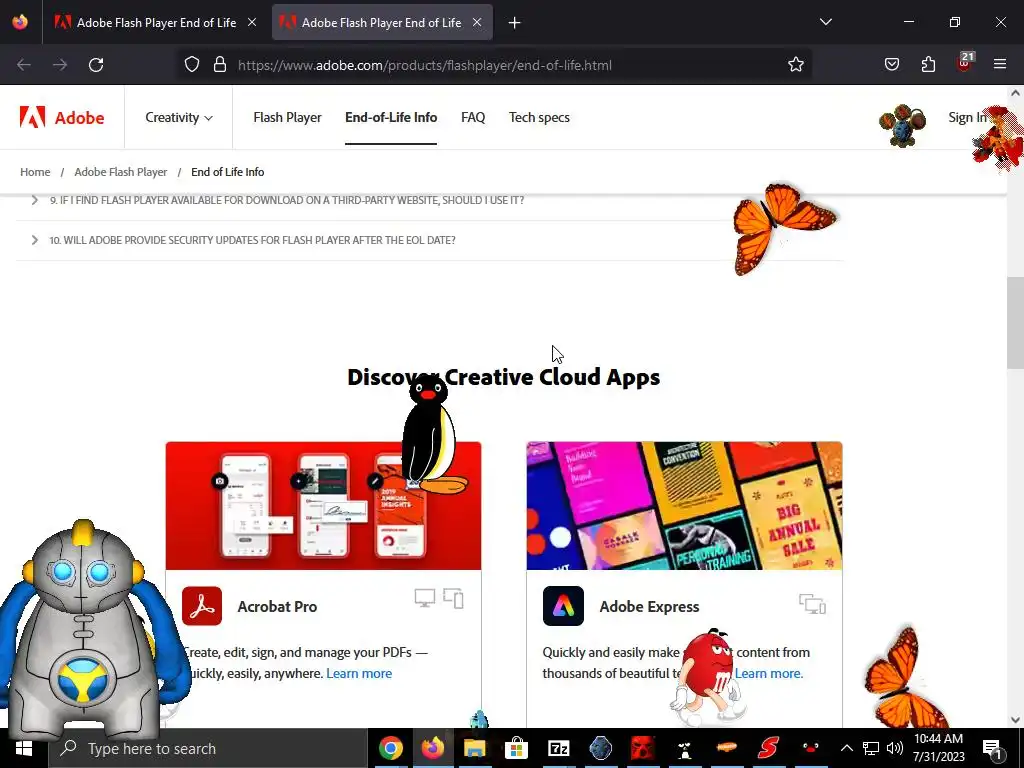Click the taskbar clock showing 10:44 AM
The height and width of the screenshot is (768, 1024).
point(938,748)
